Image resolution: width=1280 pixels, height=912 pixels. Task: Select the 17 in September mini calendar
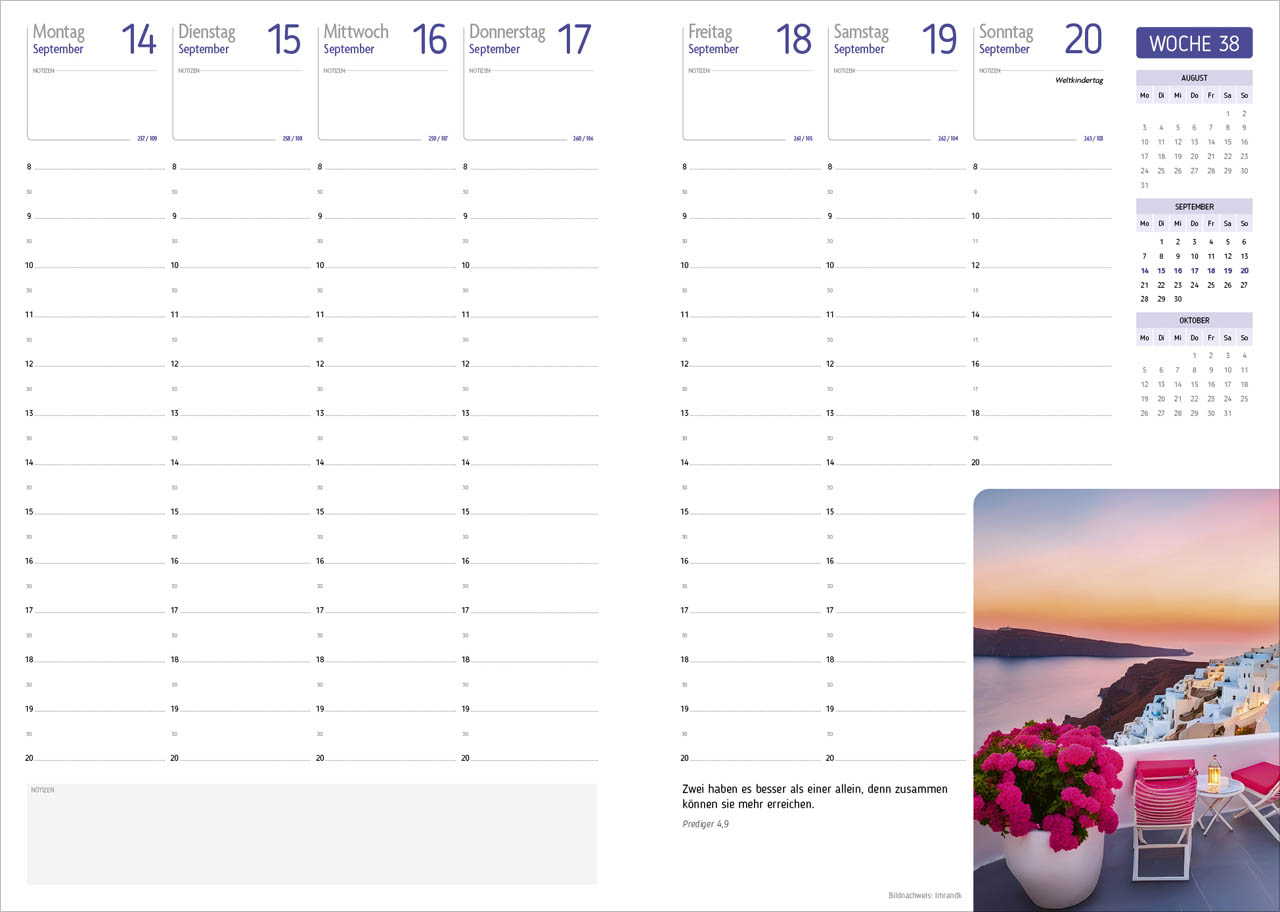click(1194, 271)
